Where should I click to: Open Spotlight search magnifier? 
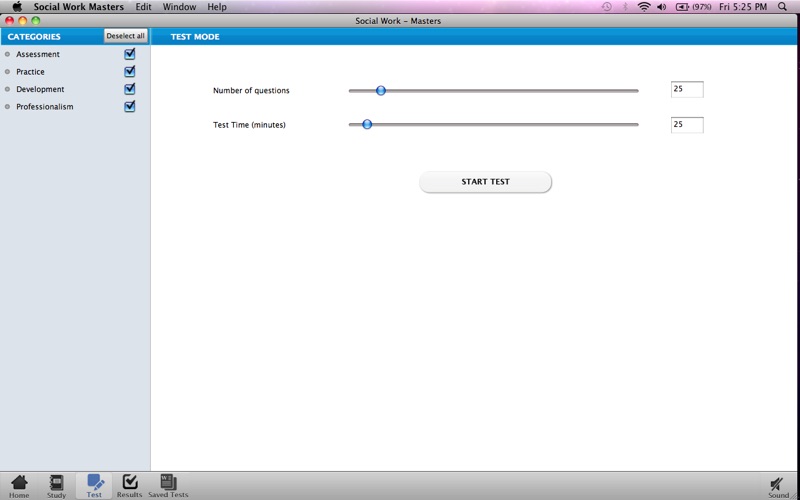(x=782, y=7)
